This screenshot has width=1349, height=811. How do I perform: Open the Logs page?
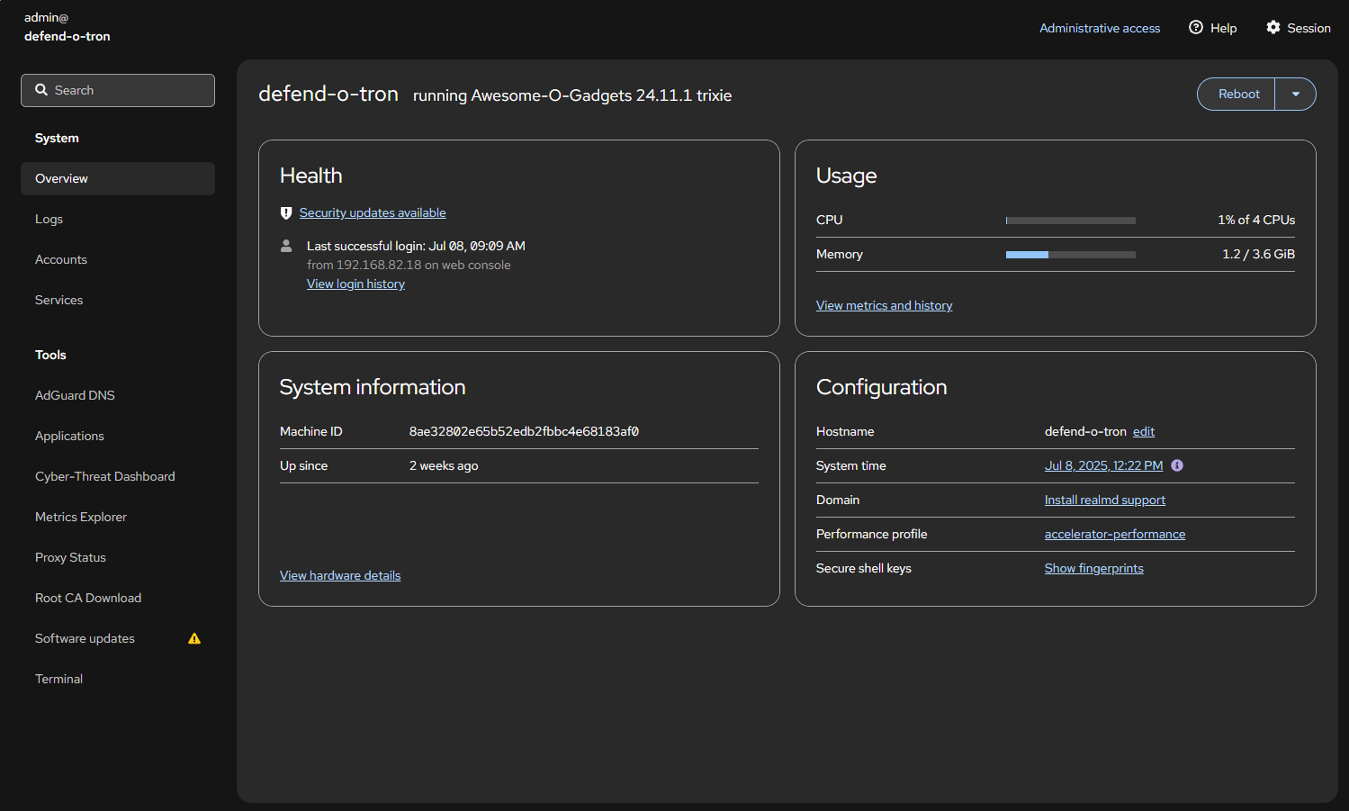(x=48, y=219)
